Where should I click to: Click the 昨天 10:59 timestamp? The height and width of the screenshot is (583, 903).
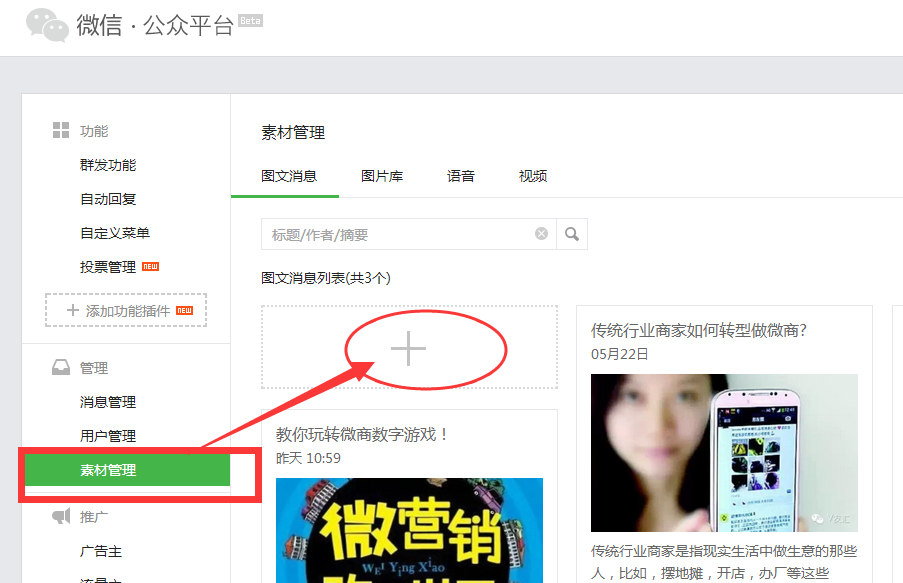click(308, 459)
